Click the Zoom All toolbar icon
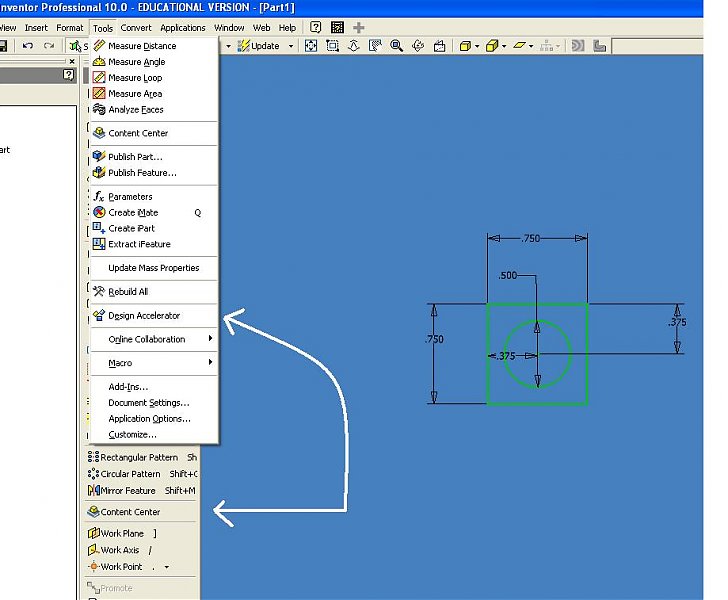Viewport: 728px width, 600px height. click(311, 46)
